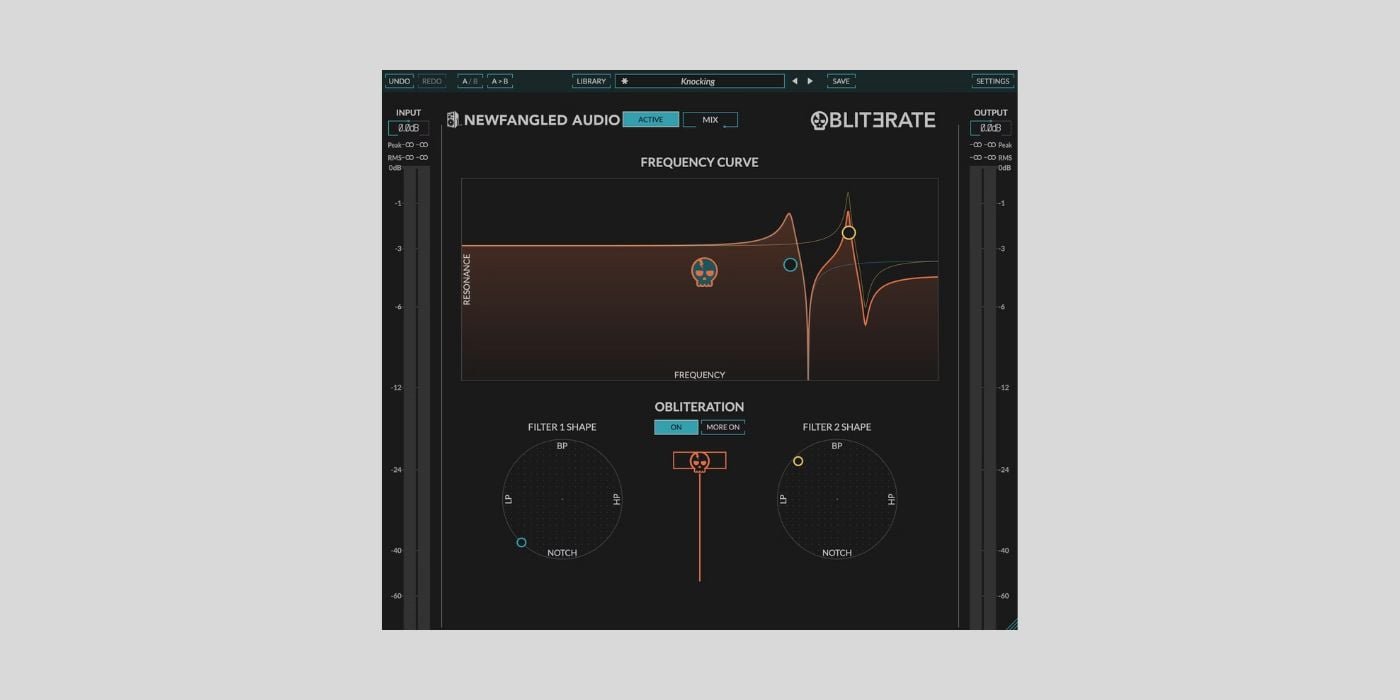
Task: Turn Obliteration ON button off
Action: coord(676,427)
